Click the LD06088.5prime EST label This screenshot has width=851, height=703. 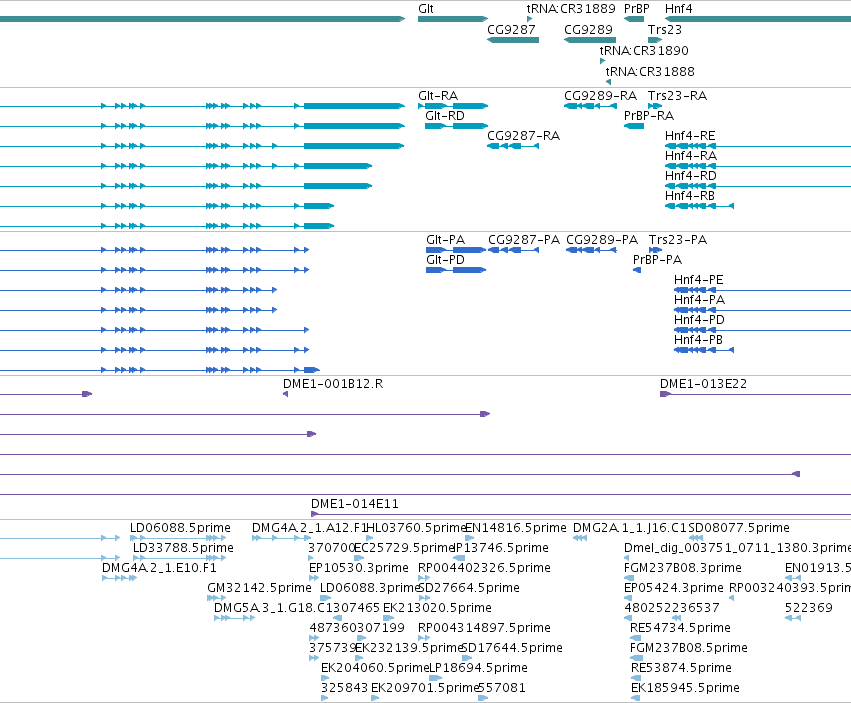click(180, 528)
